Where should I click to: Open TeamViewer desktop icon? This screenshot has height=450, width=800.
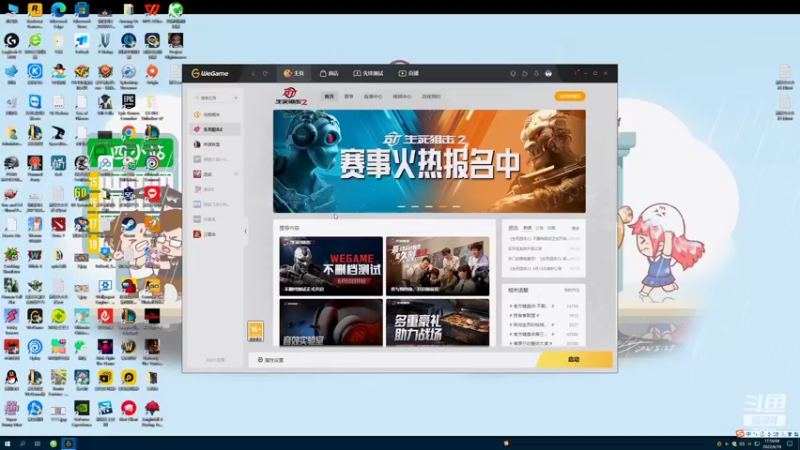click(35, 106)
